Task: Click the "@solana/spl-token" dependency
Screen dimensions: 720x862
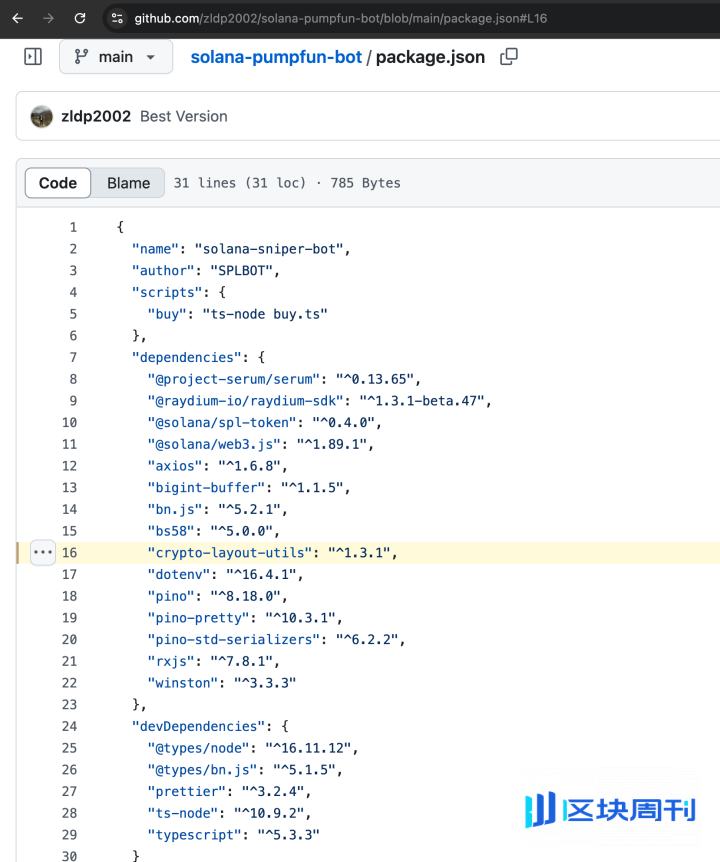Action: click(222, 422)
